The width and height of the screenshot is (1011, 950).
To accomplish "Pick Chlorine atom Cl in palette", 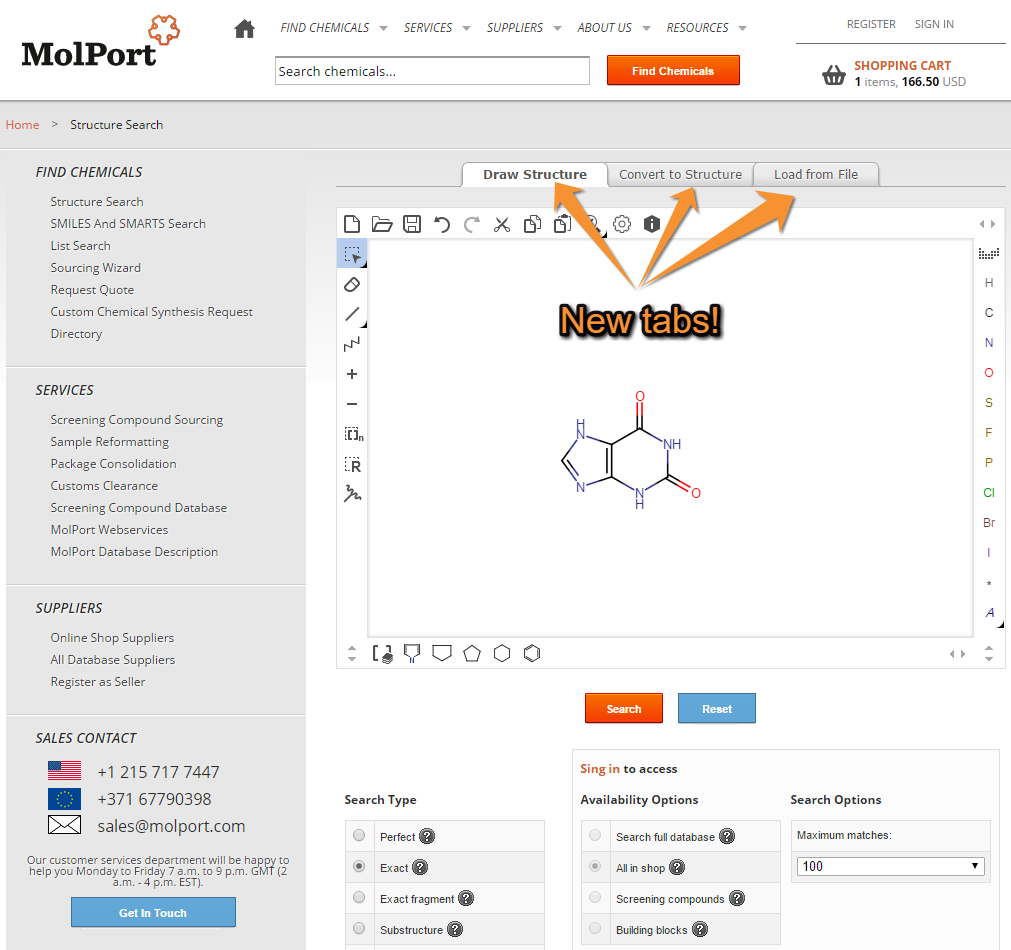I will click(x=988, y=493).
